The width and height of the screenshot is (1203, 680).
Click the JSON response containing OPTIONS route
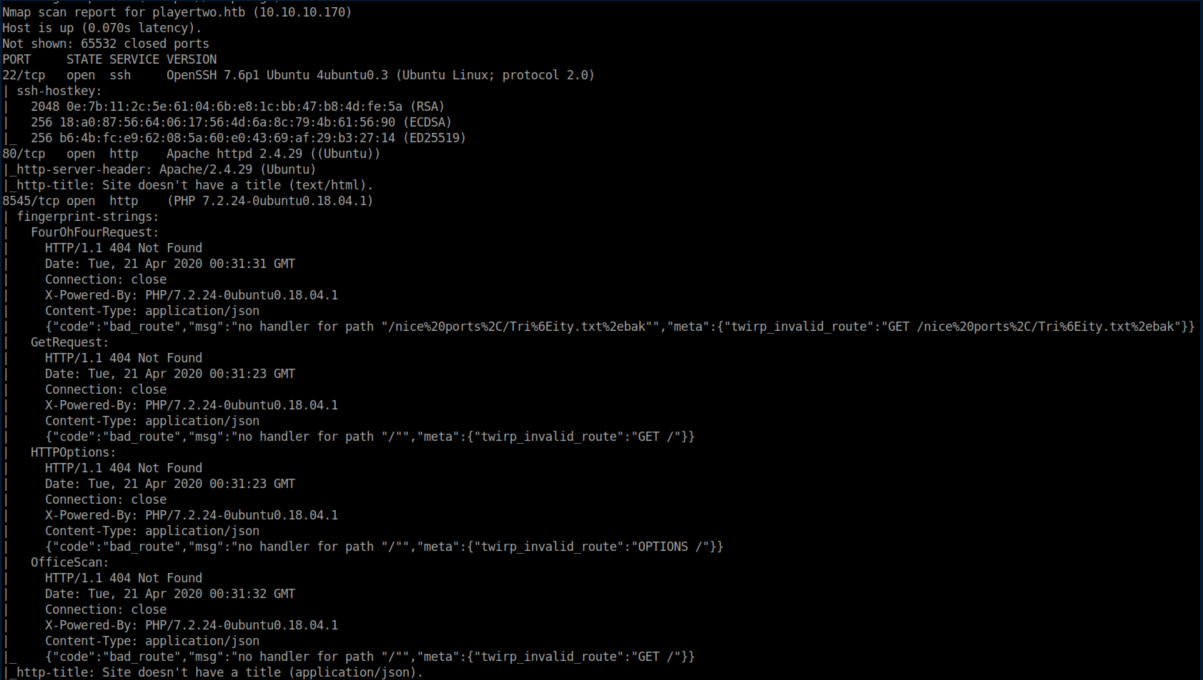coord(384,547)
